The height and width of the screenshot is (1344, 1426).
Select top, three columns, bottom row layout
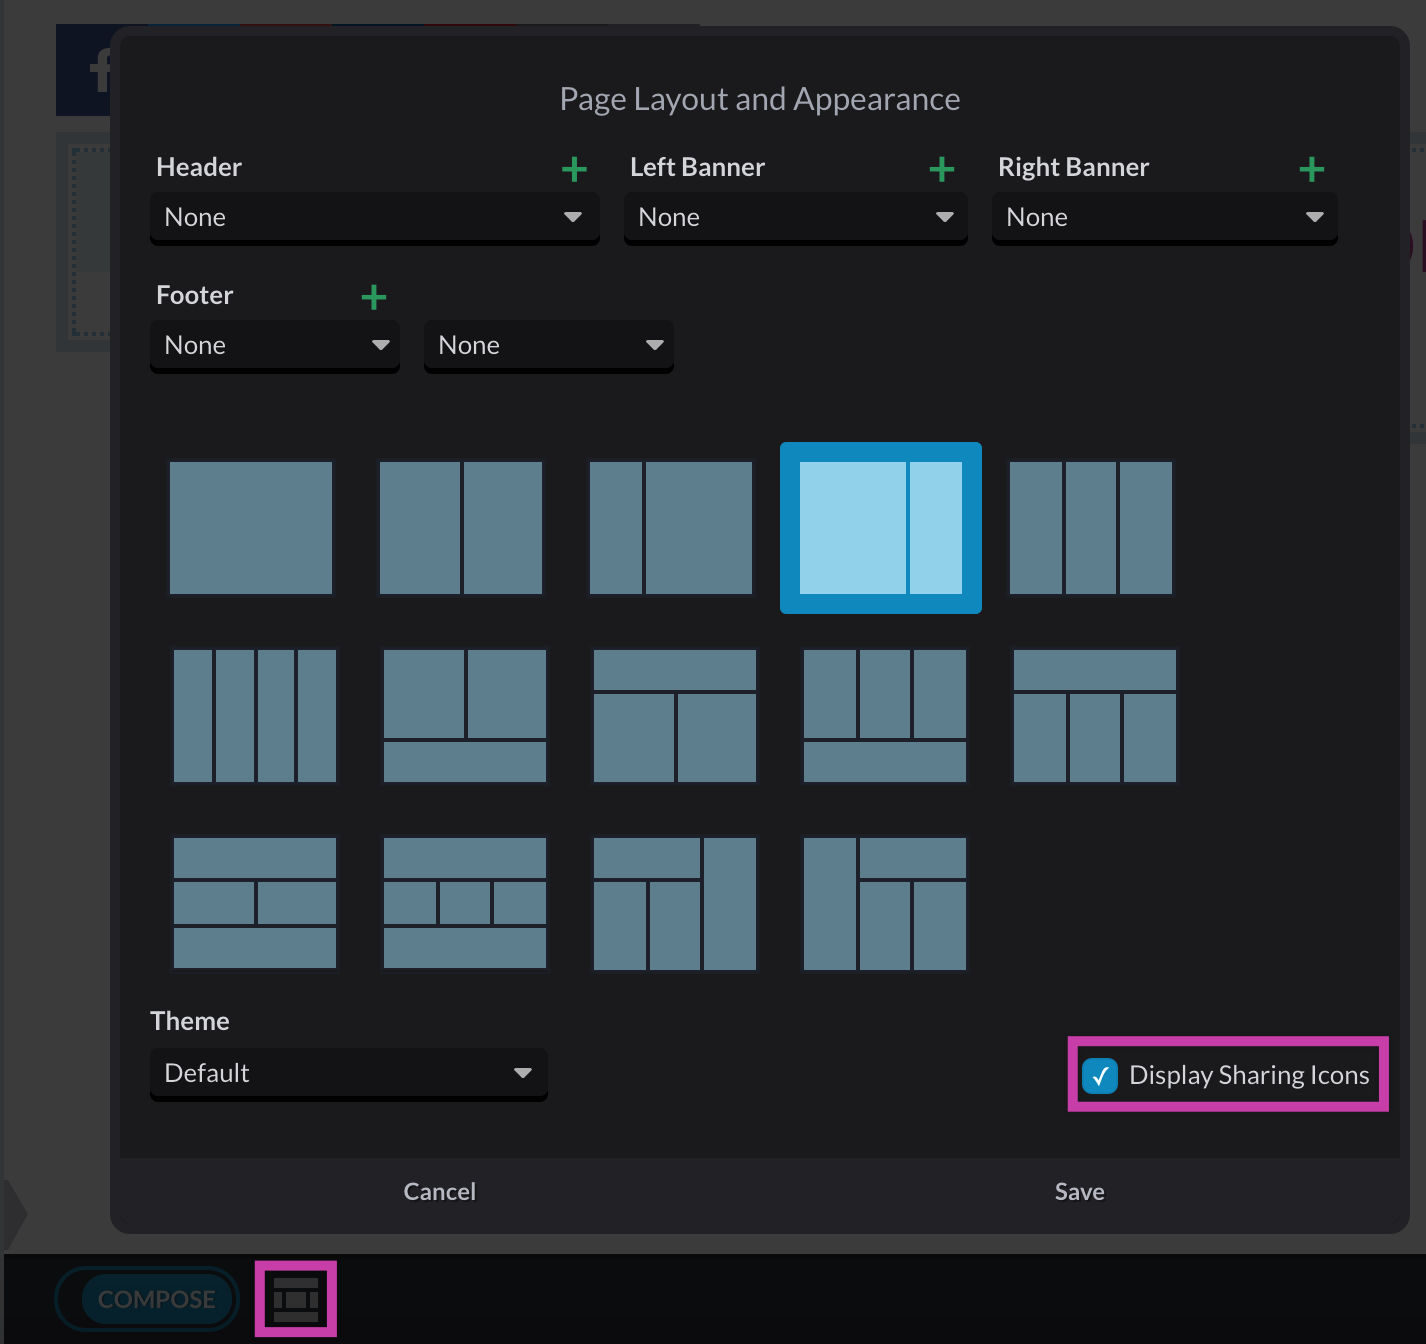click(465, 904)
